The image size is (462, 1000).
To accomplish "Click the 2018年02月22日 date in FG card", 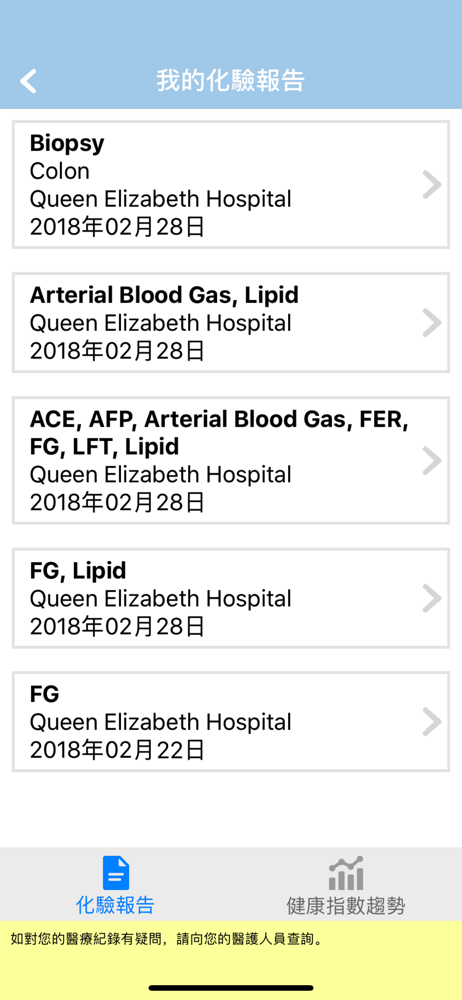I will [x=117, y=751].
